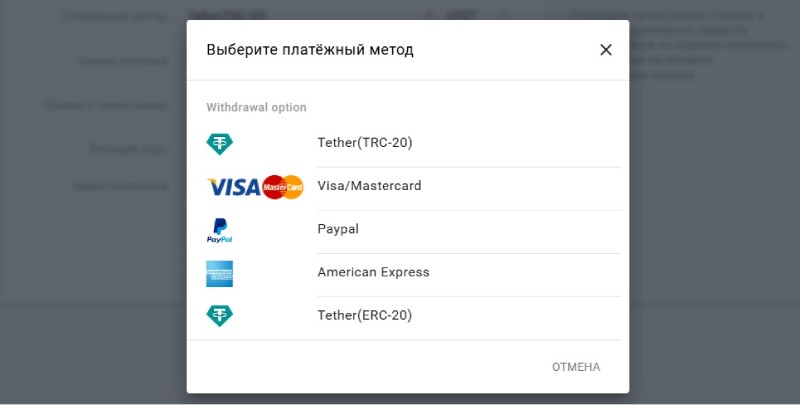The width and height of the screenshot is (800, 405).
Task: Select Tether(TRC-20) withdrawal option
Action: pos(365,143)
